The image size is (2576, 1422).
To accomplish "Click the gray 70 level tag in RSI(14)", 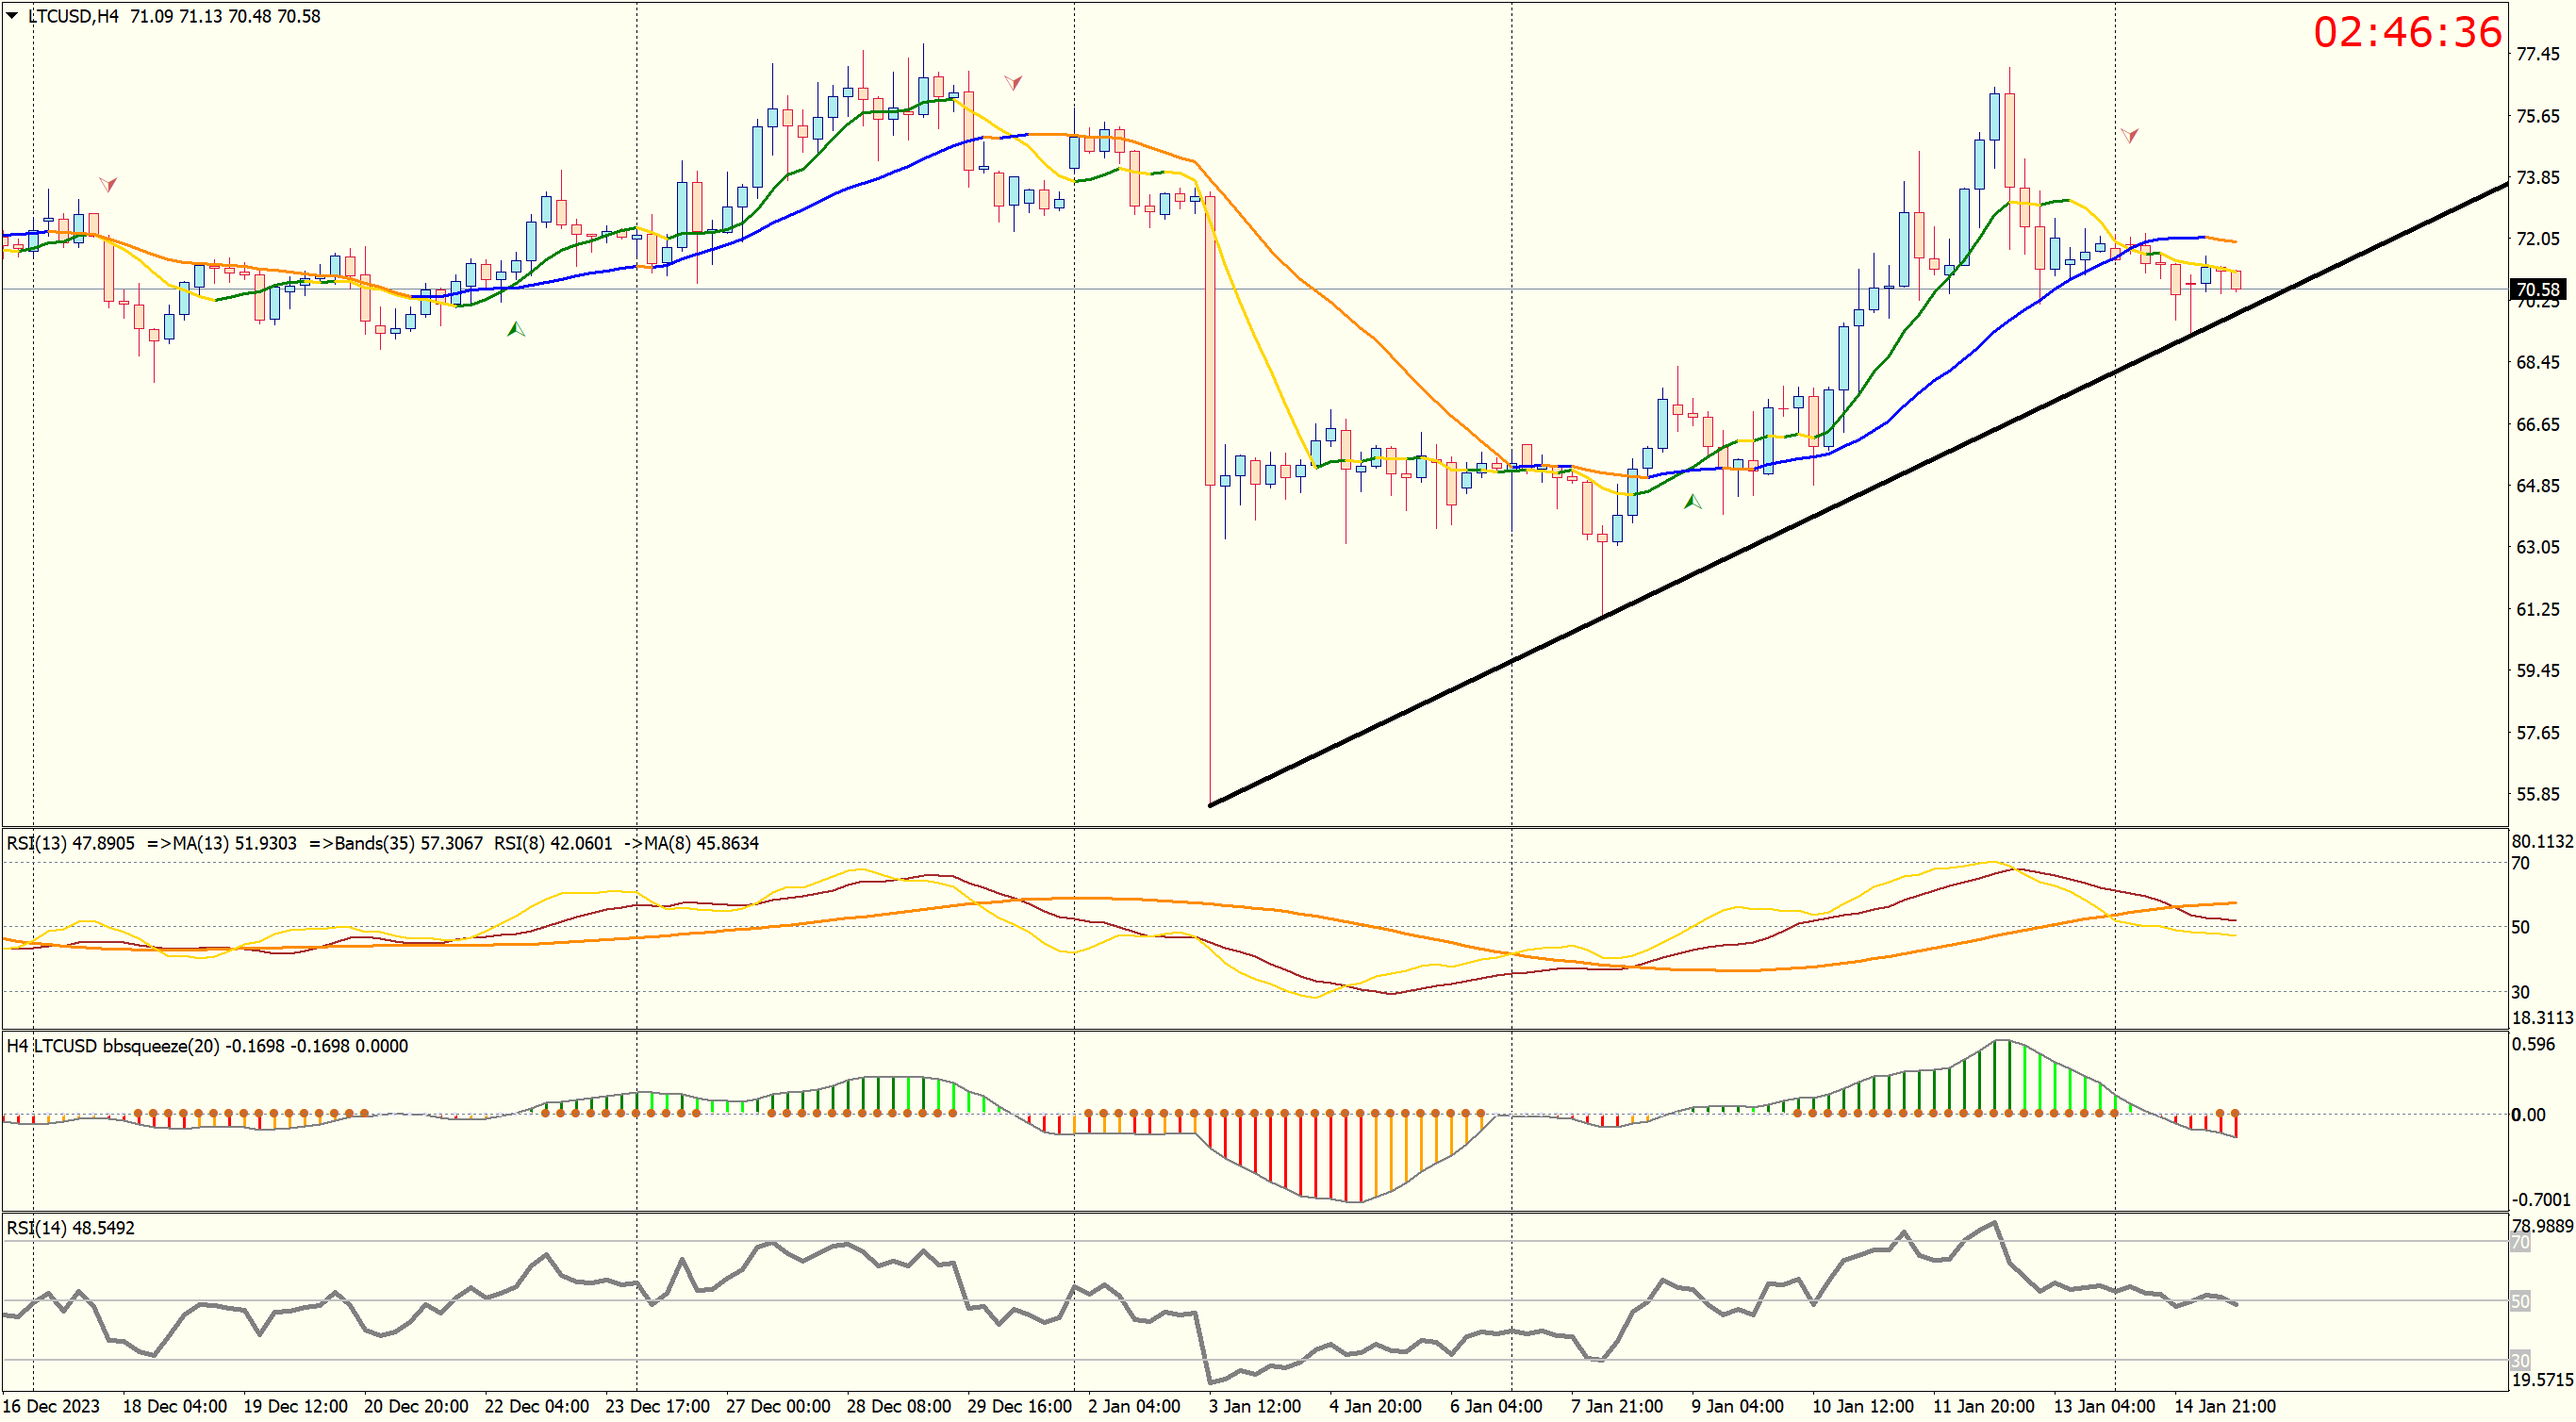I will tap(2521, 1243).
